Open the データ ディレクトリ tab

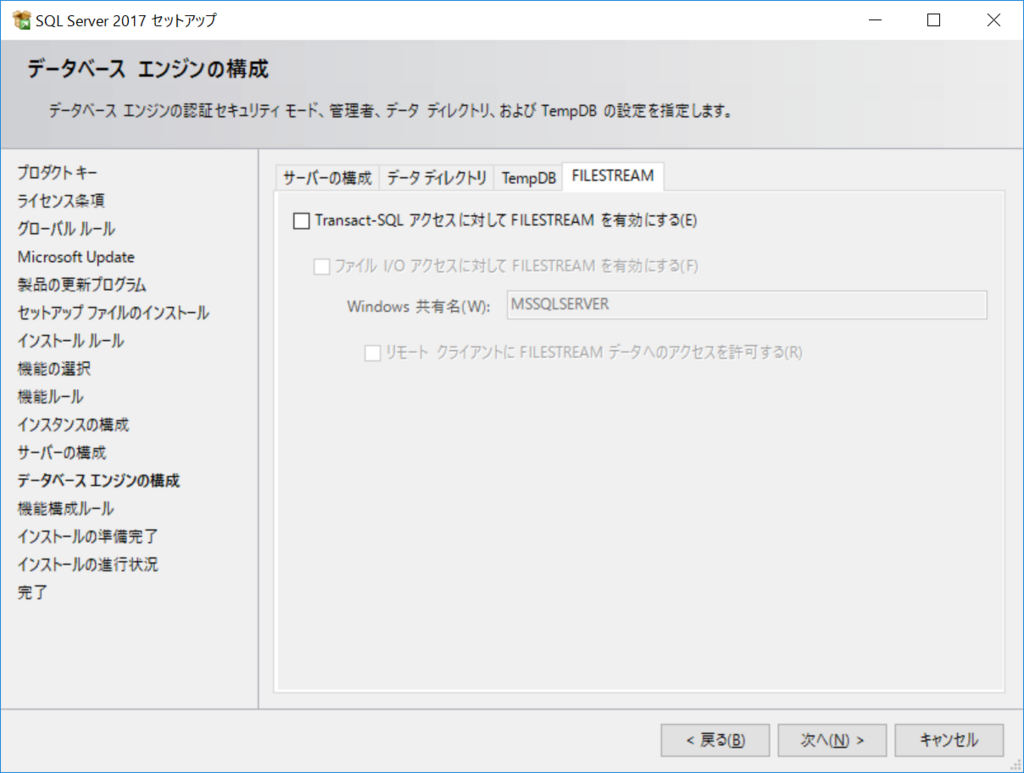click(436, 178)
